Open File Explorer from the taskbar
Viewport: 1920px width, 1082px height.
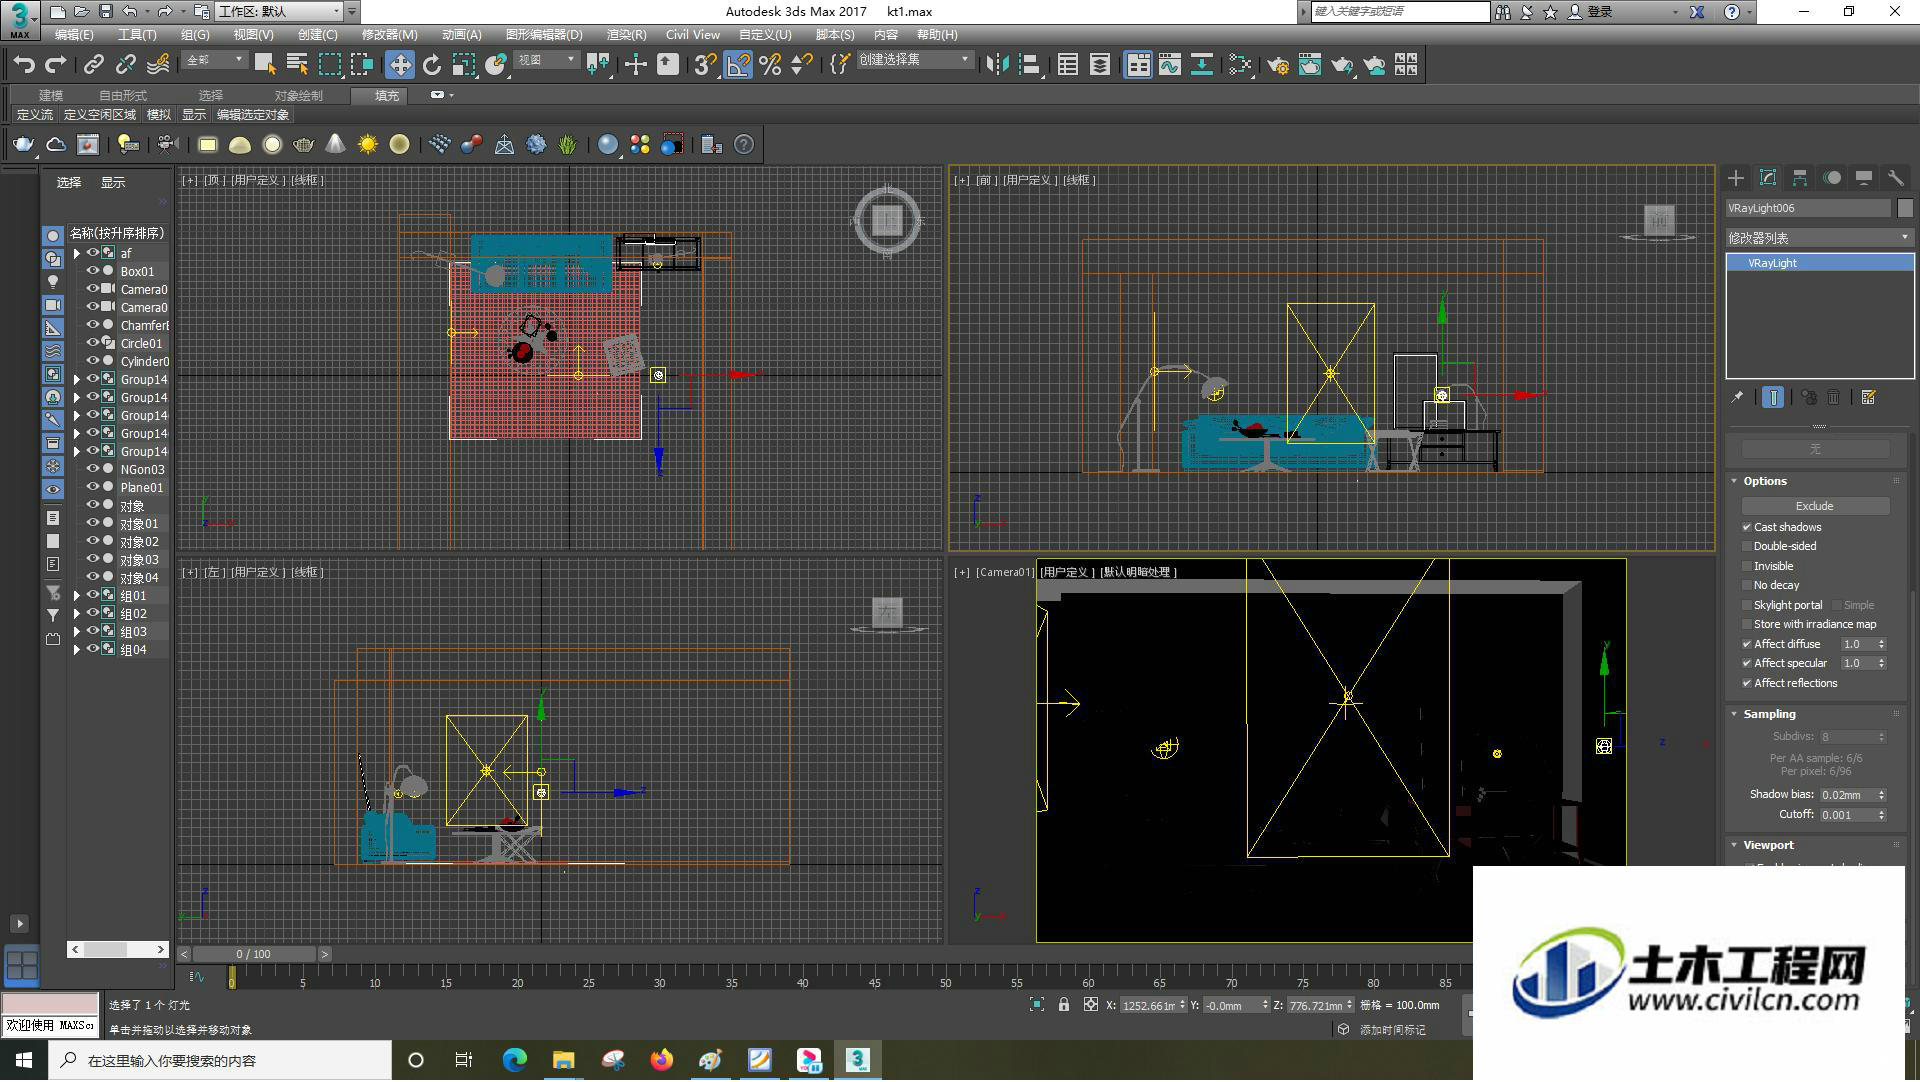[564, 1060]
